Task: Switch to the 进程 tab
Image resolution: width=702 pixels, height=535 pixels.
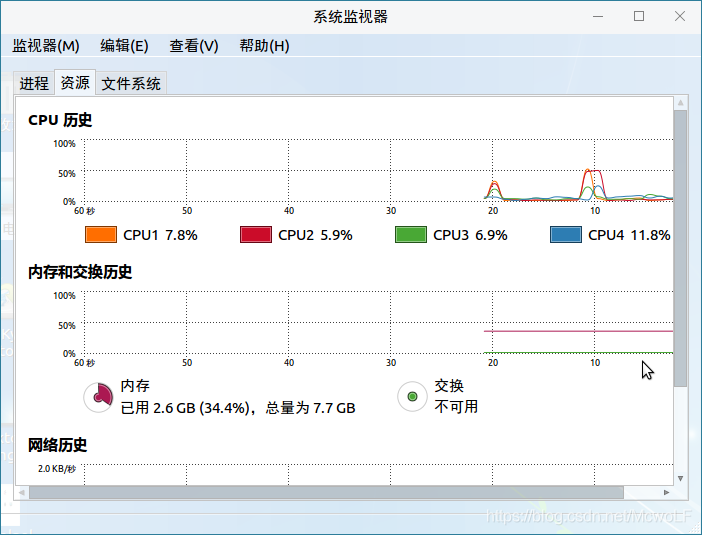Action: (34, 83)
